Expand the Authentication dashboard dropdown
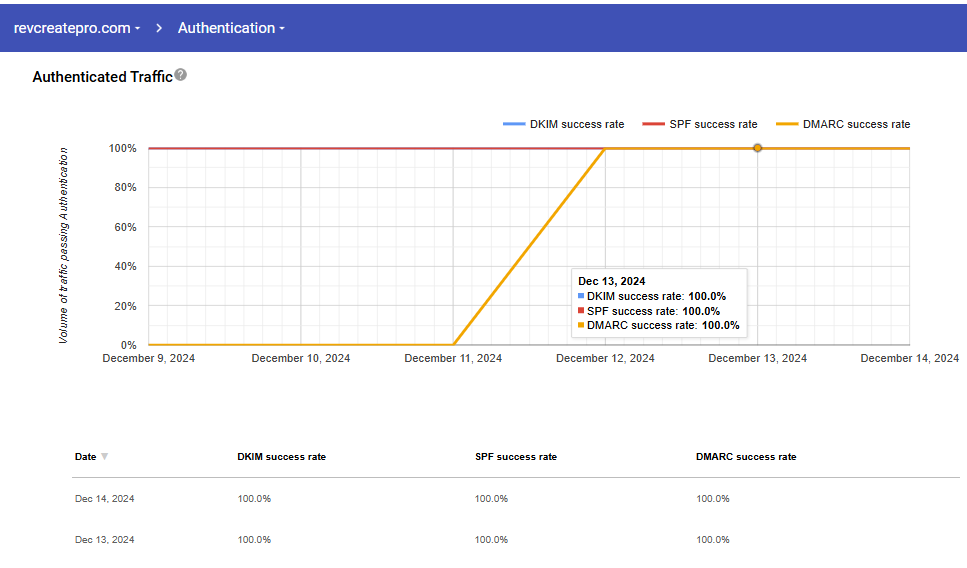Image resolution: width=967 pixels, height=568 pixels. pyautogui.click(x=231, y=28)
